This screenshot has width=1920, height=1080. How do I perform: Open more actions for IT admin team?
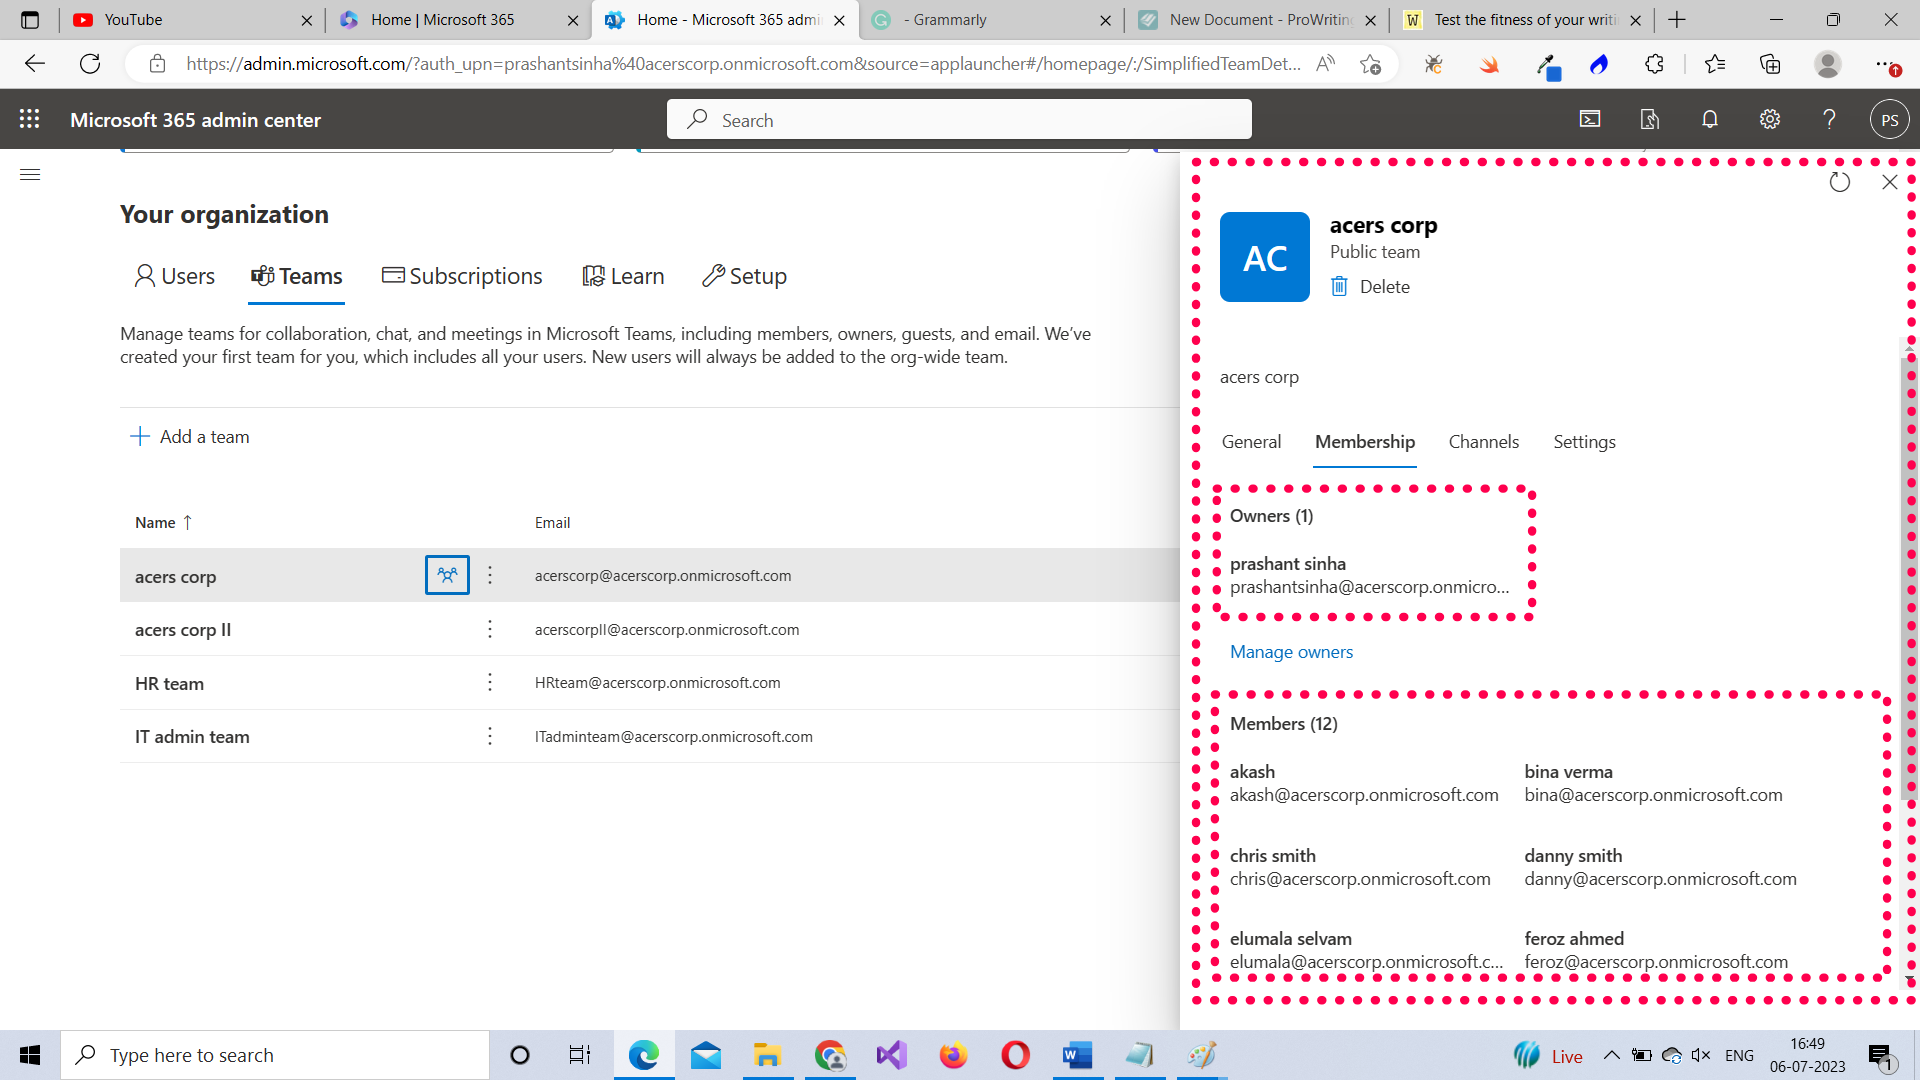point(490,737)
